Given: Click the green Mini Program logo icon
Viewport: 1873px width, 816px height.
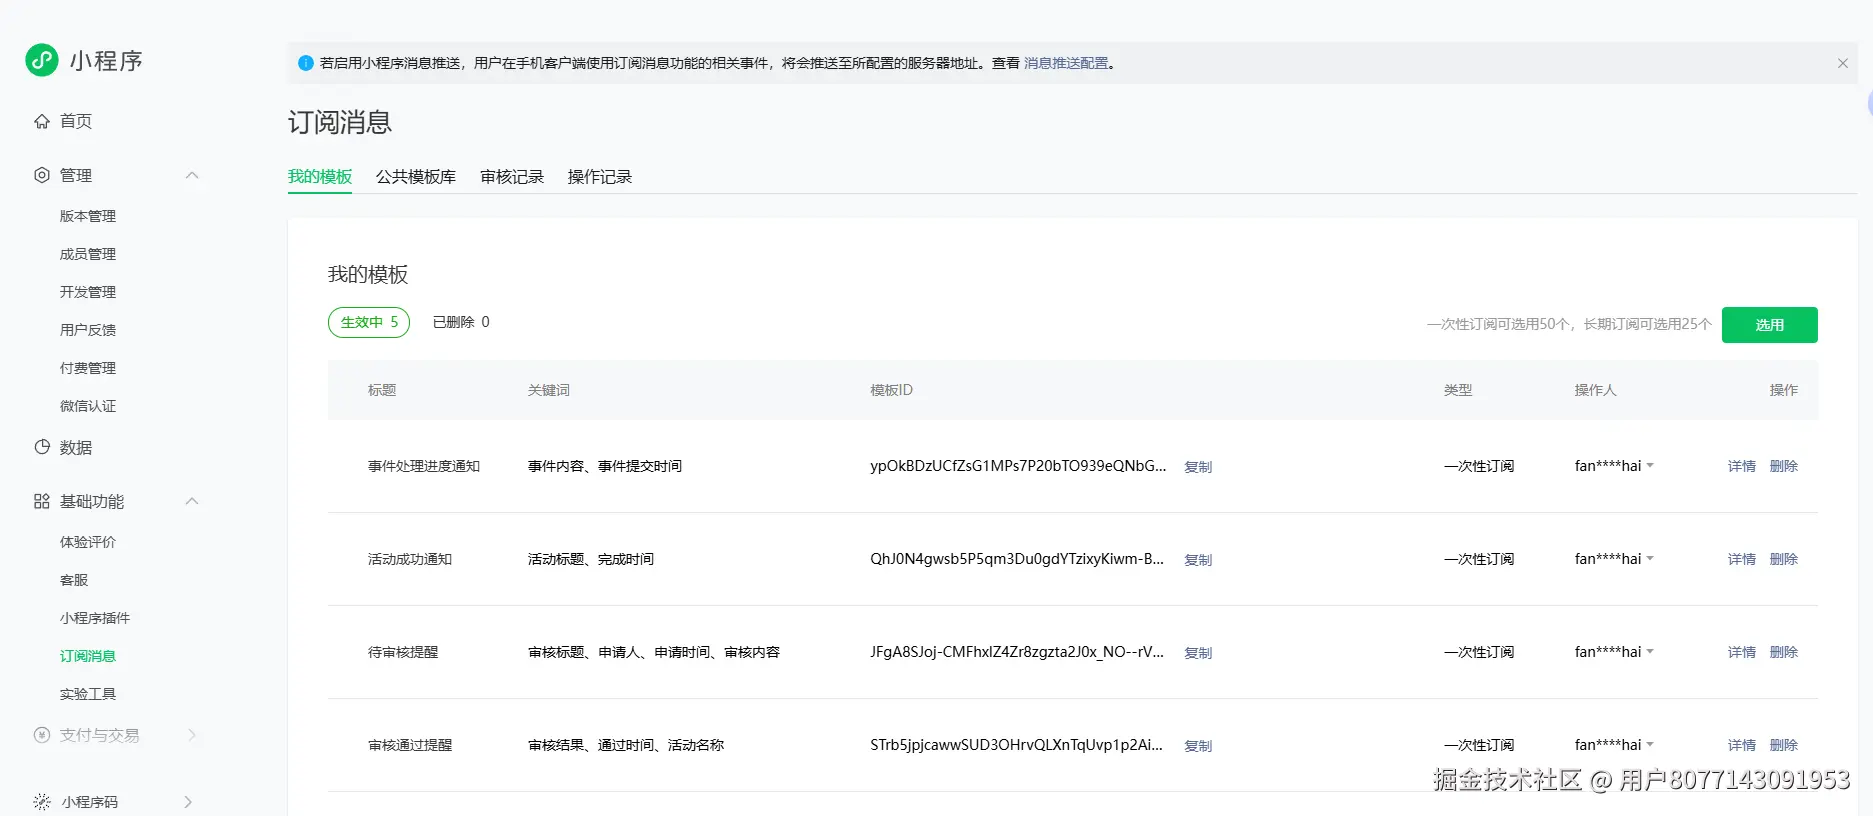Looking at the screenshot, I should [42, 60].
